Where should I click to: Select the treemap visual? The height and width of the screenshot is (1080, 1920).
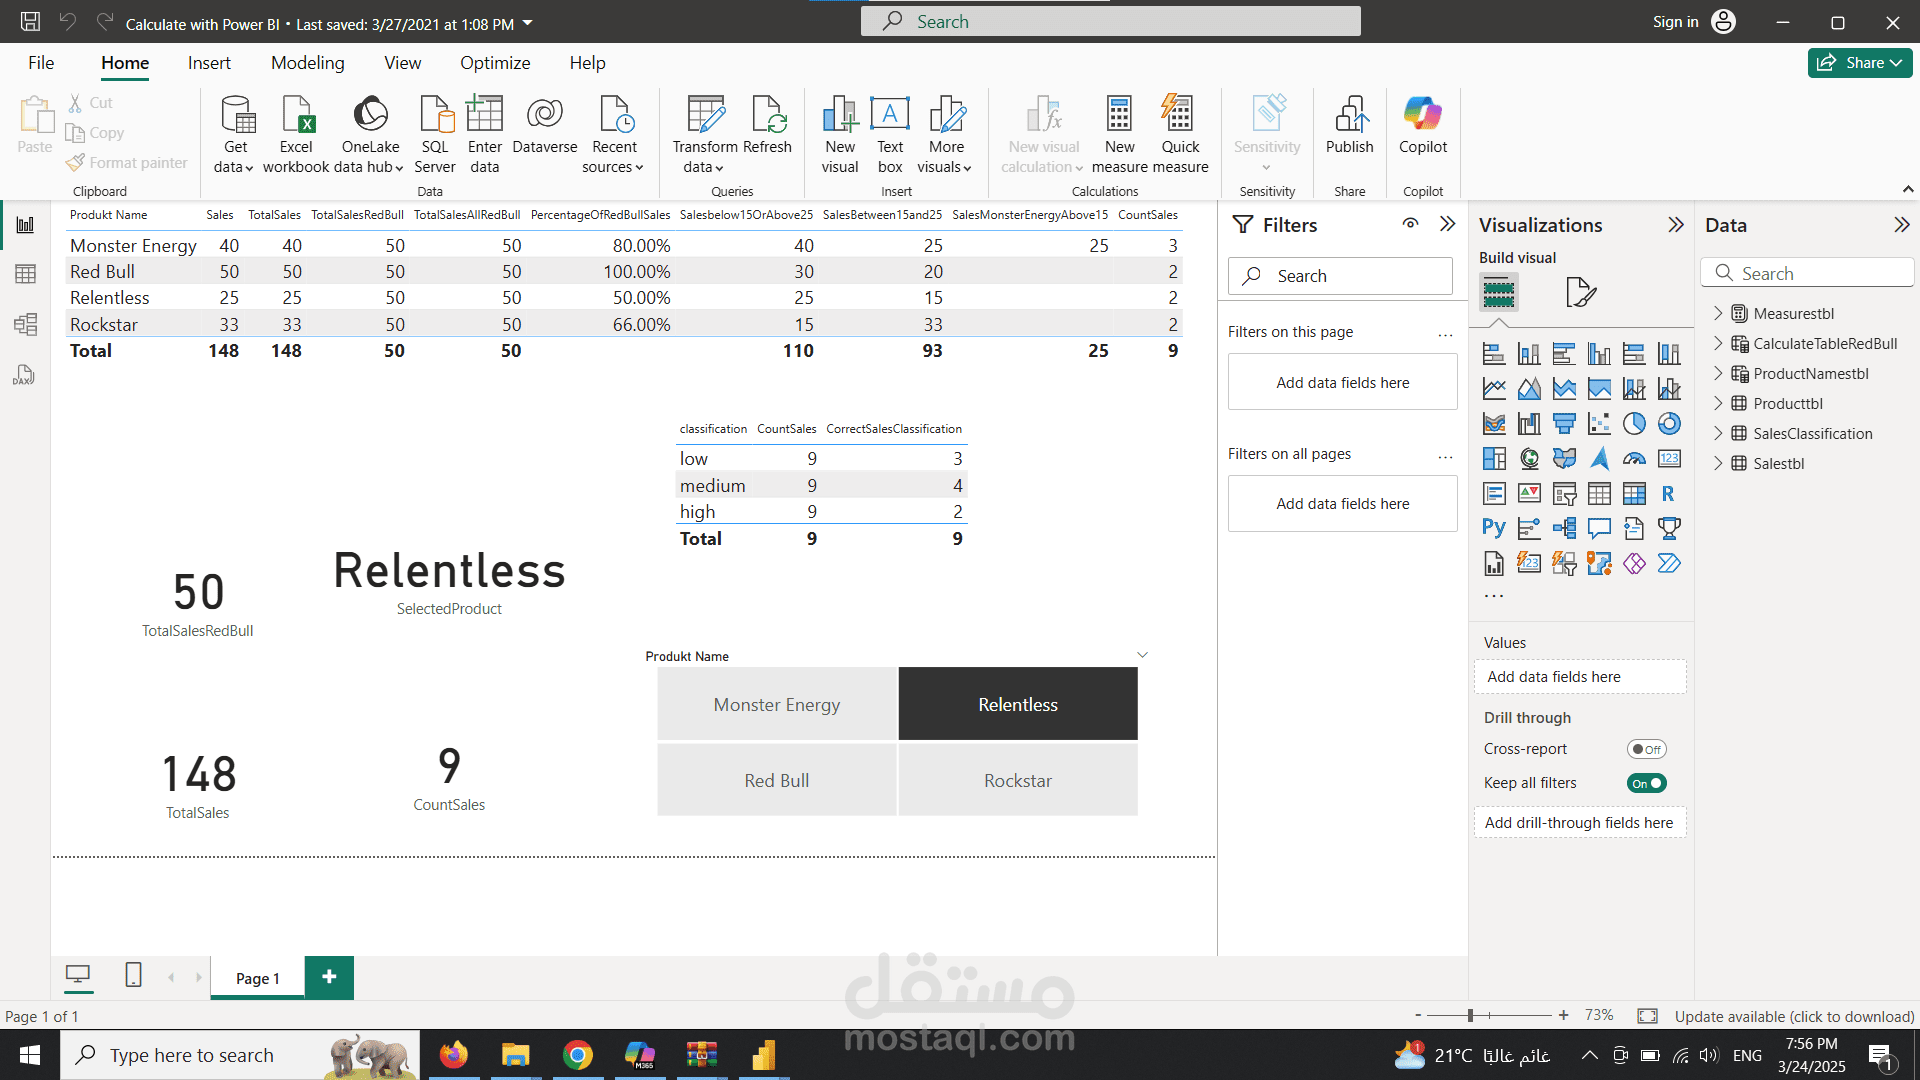pyautogui.click(x=1494, y=459)
